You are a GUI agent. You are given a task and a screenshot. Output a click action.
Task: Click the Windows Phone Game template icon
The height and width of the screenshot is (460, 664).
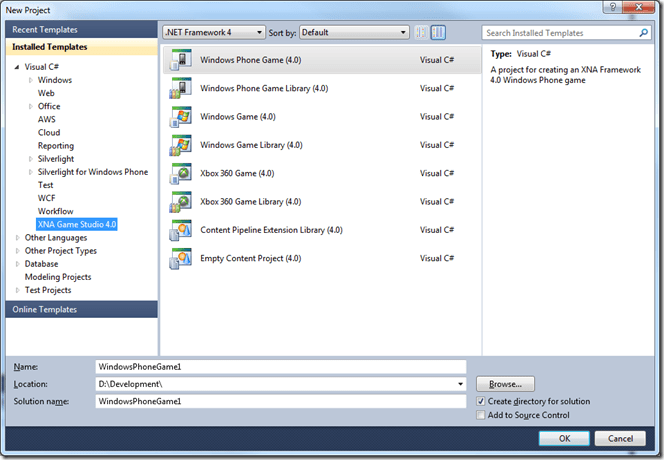(x=181, y=60)
